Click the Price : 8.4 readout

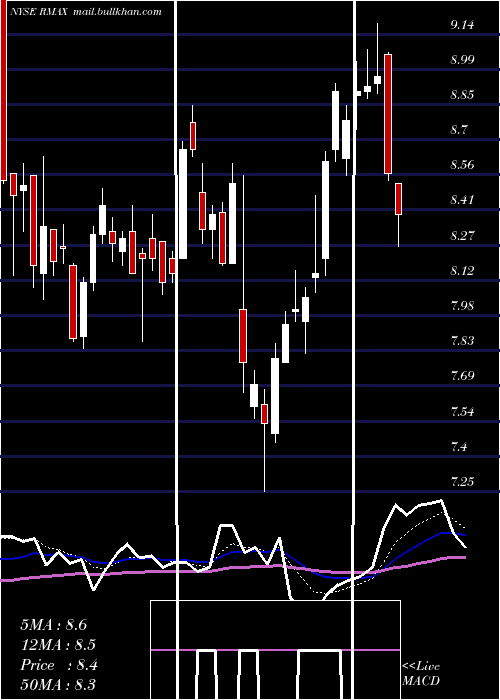point(59,665)
